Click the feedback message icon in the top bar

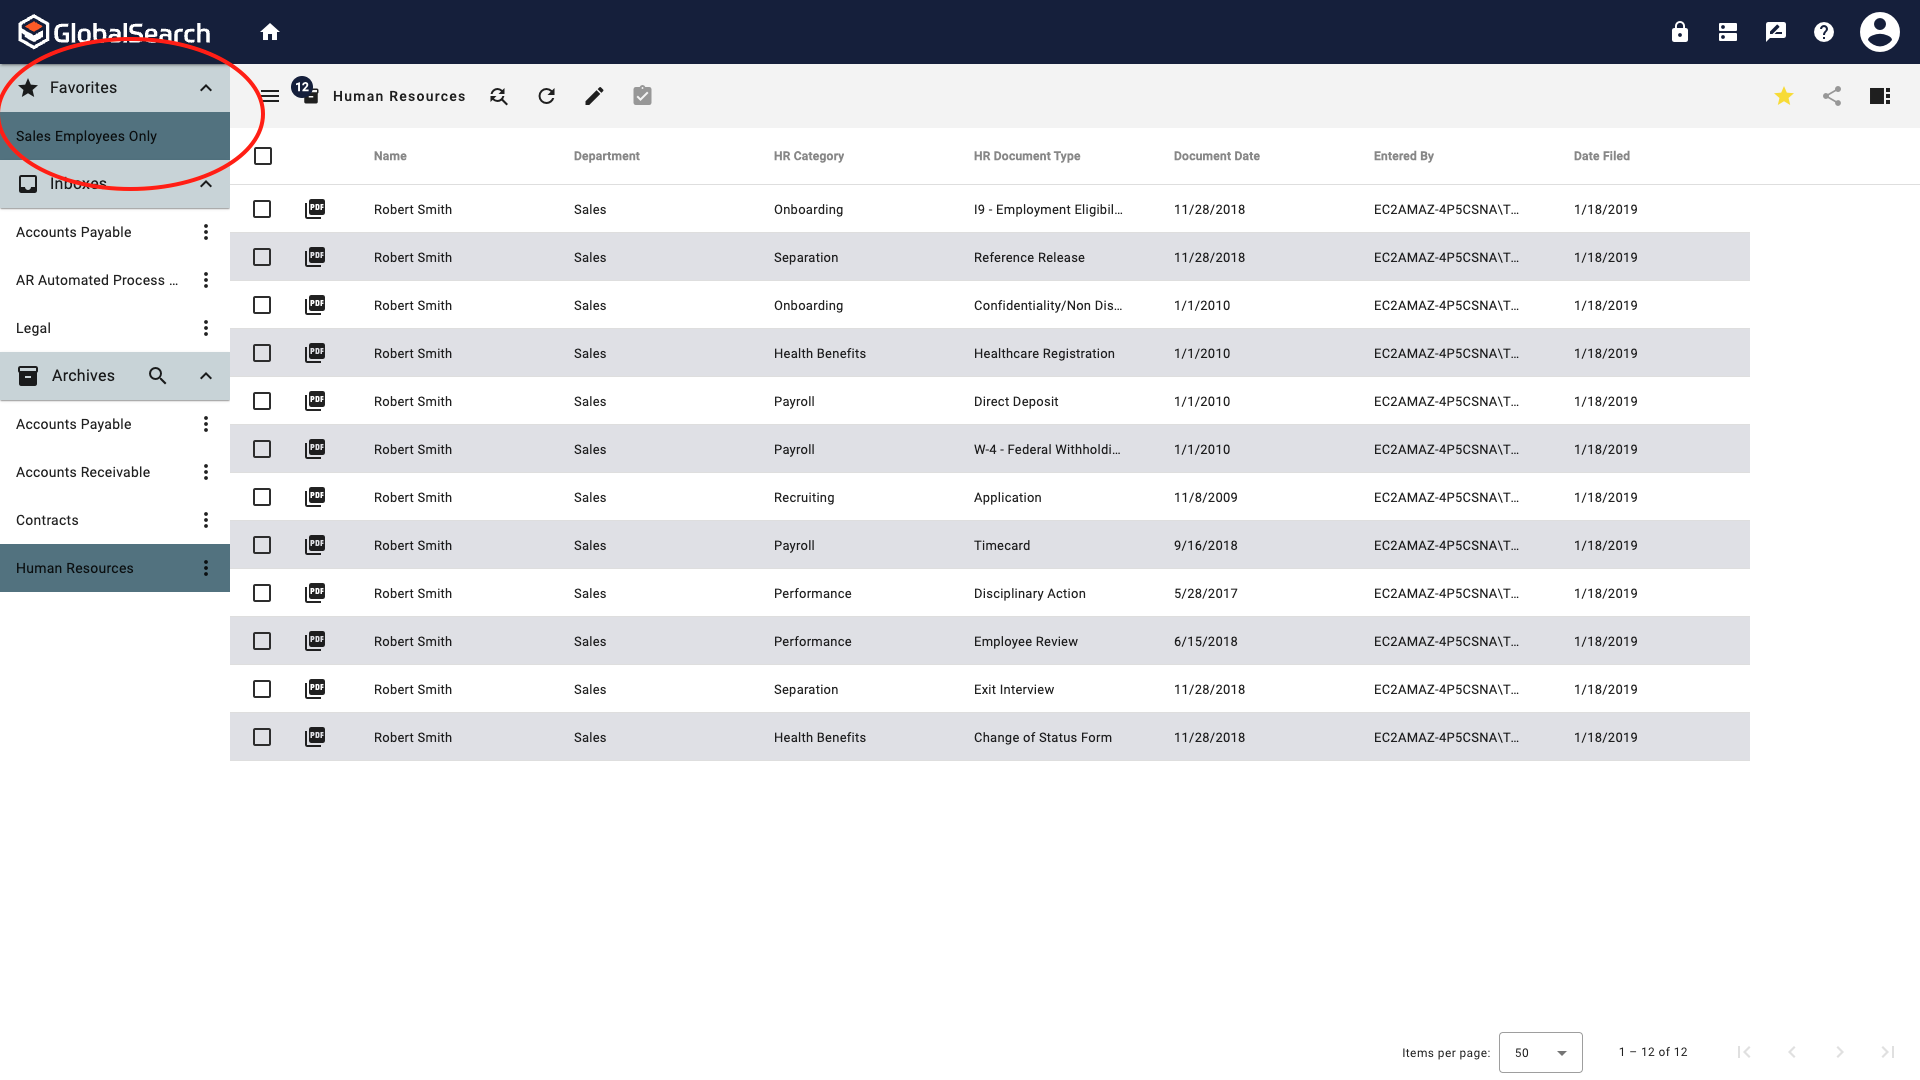point(1775,31)
